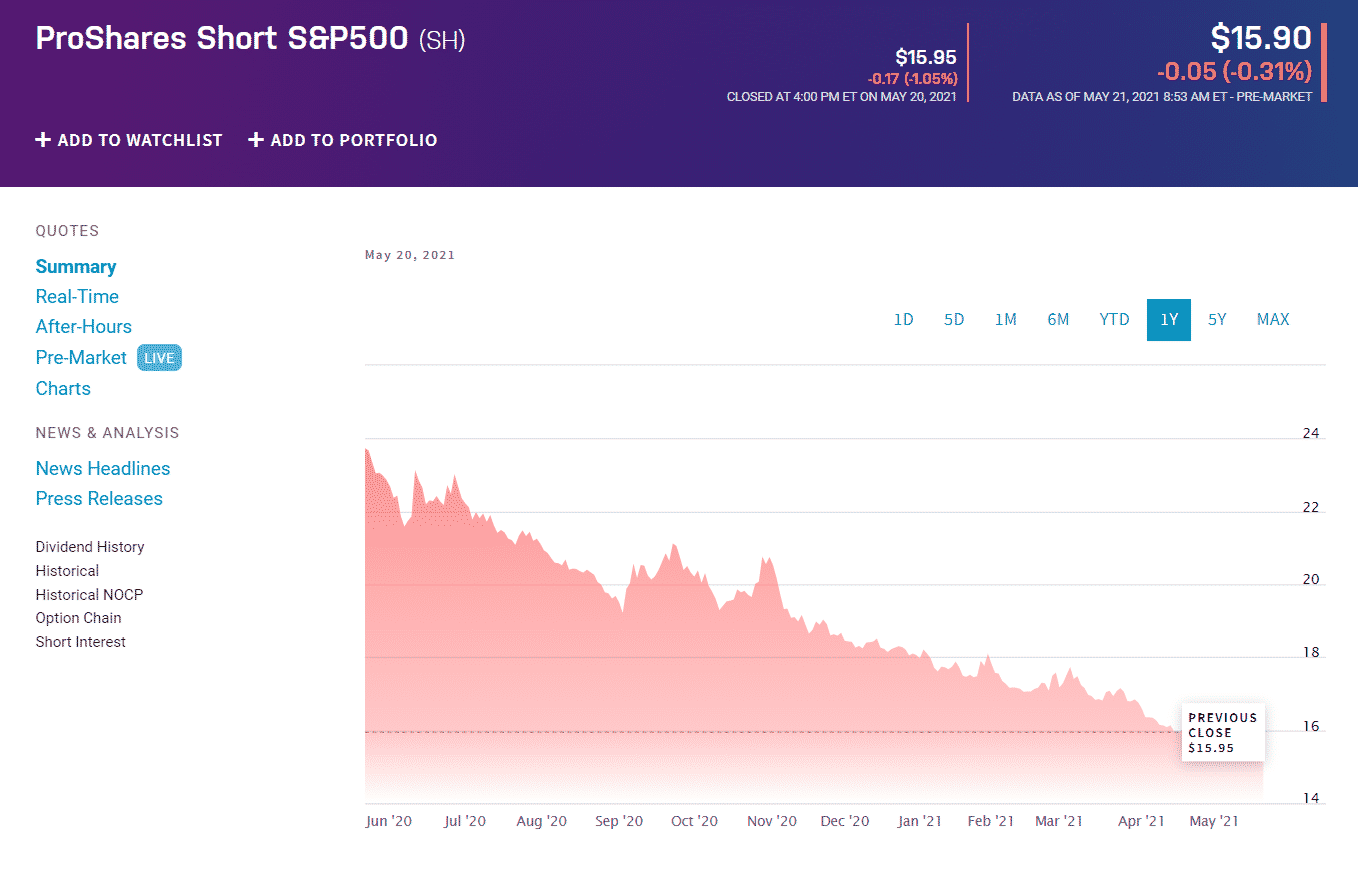
Task: Click the DATA AS OF MAY 21 pre-market text
Action: (1162, 97)
